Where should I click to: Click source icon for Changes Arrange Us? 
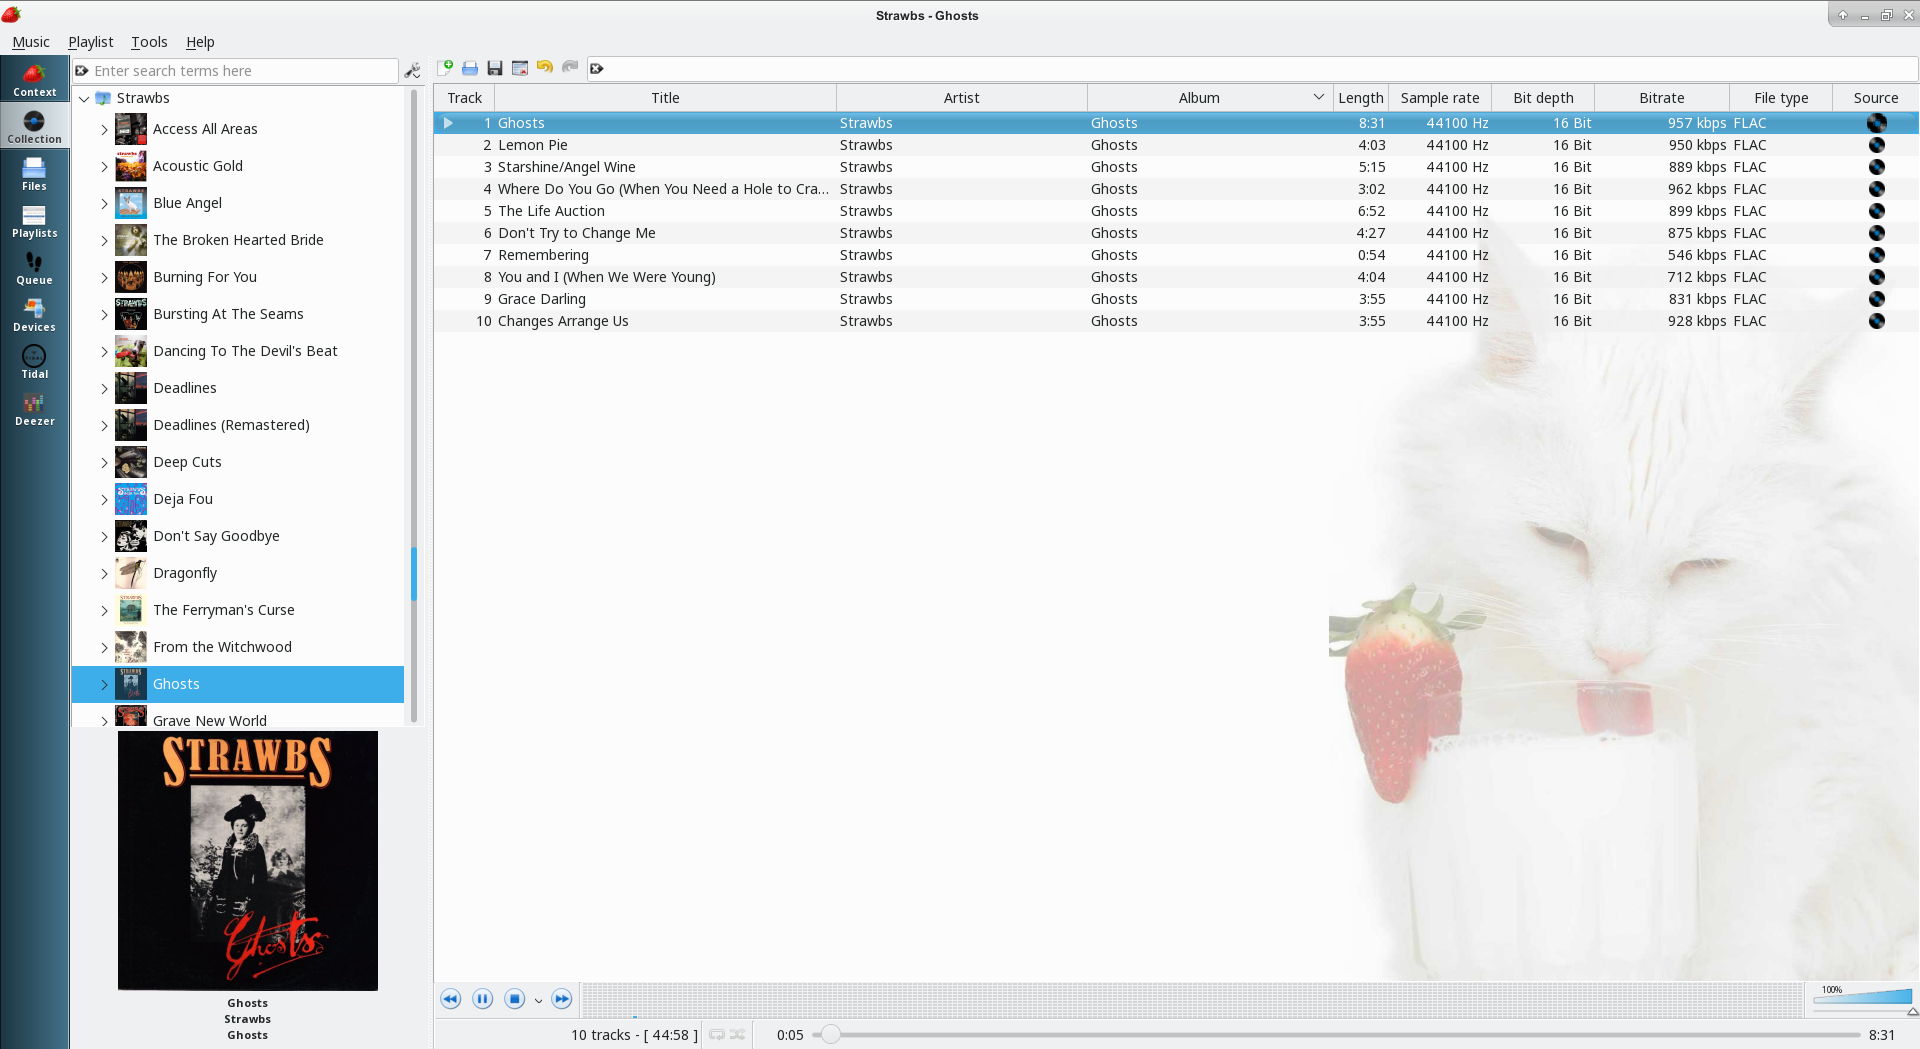point(1877,321)
